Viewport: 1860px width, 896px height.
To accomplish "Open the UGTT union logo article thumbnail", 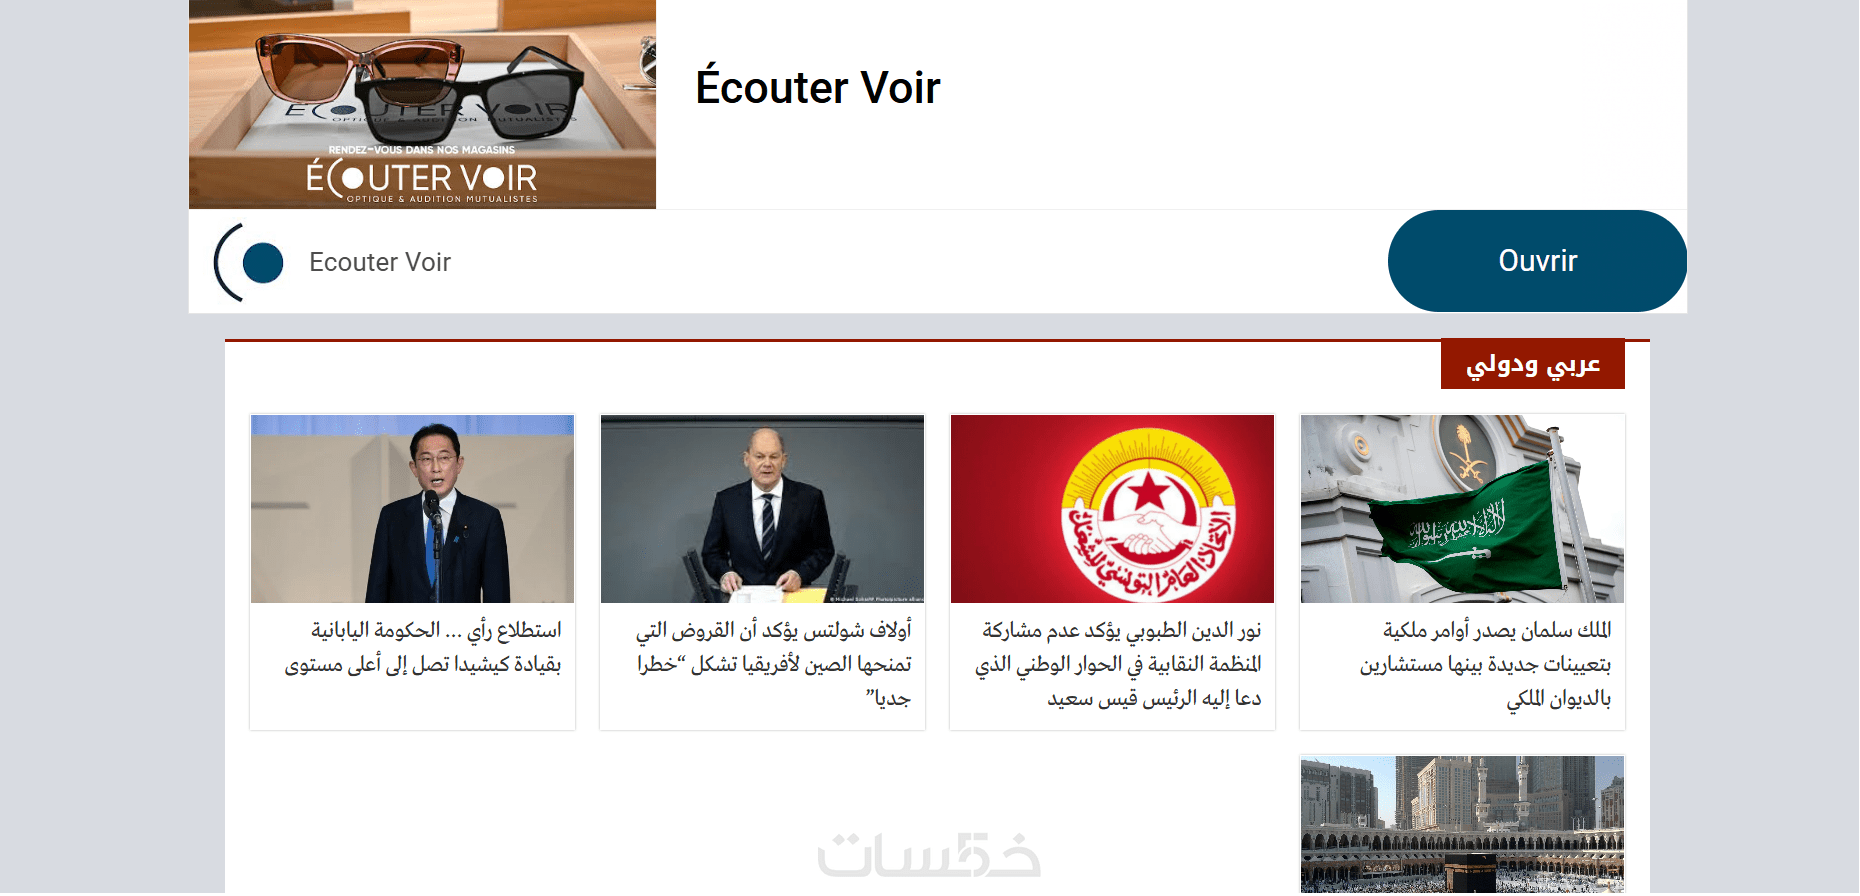I will tap(1112, 509).
